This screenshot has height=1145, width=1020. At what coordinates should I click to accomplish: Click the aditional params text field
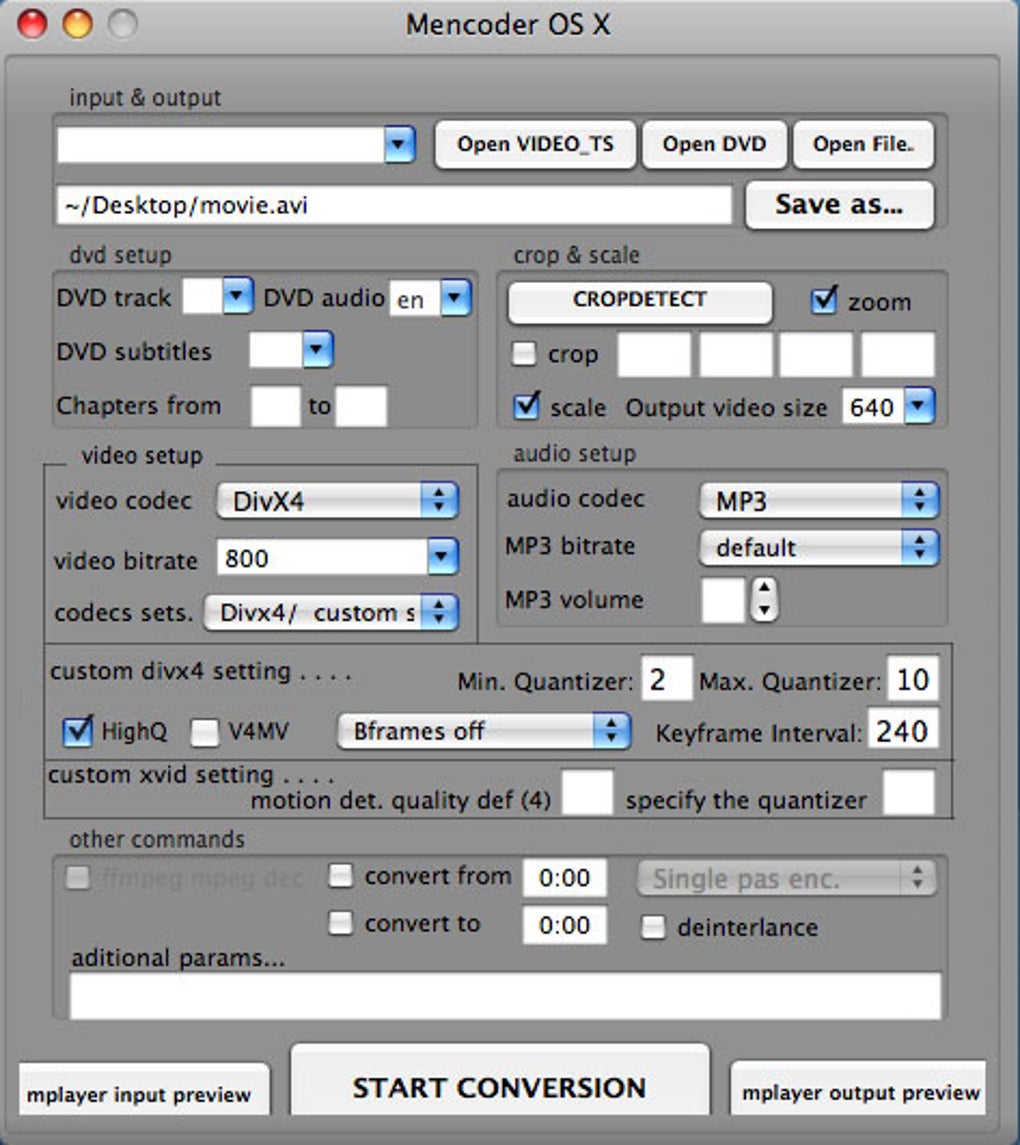(505, 996)
